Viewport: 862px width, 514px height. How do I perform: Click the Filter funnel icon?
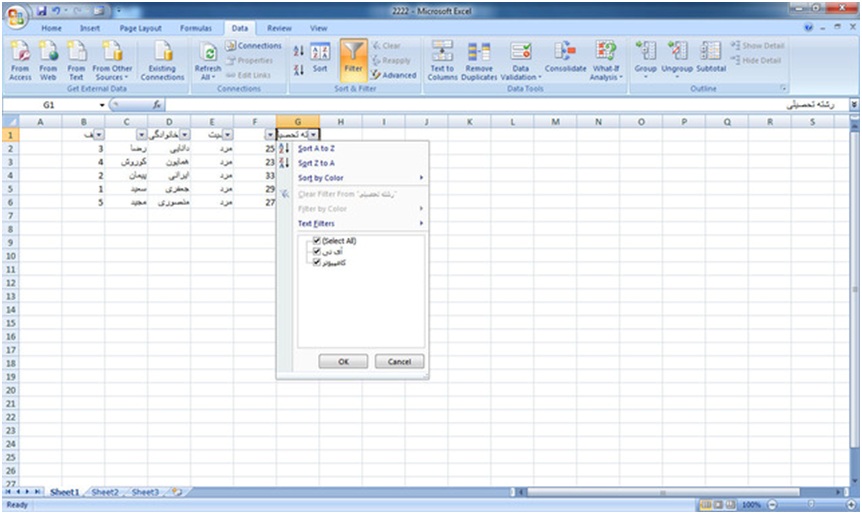(353, 54)
